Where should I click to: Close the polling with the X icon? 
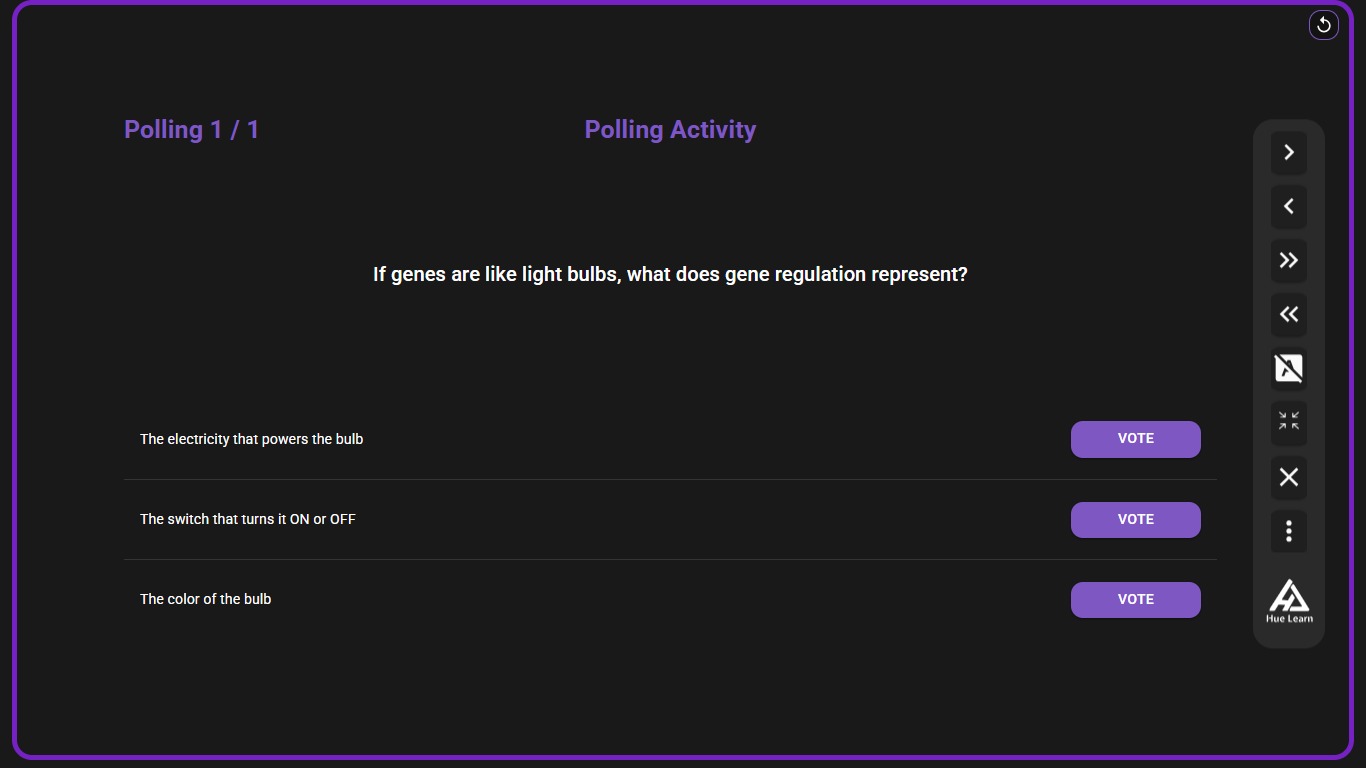[x=1288, y=477]
